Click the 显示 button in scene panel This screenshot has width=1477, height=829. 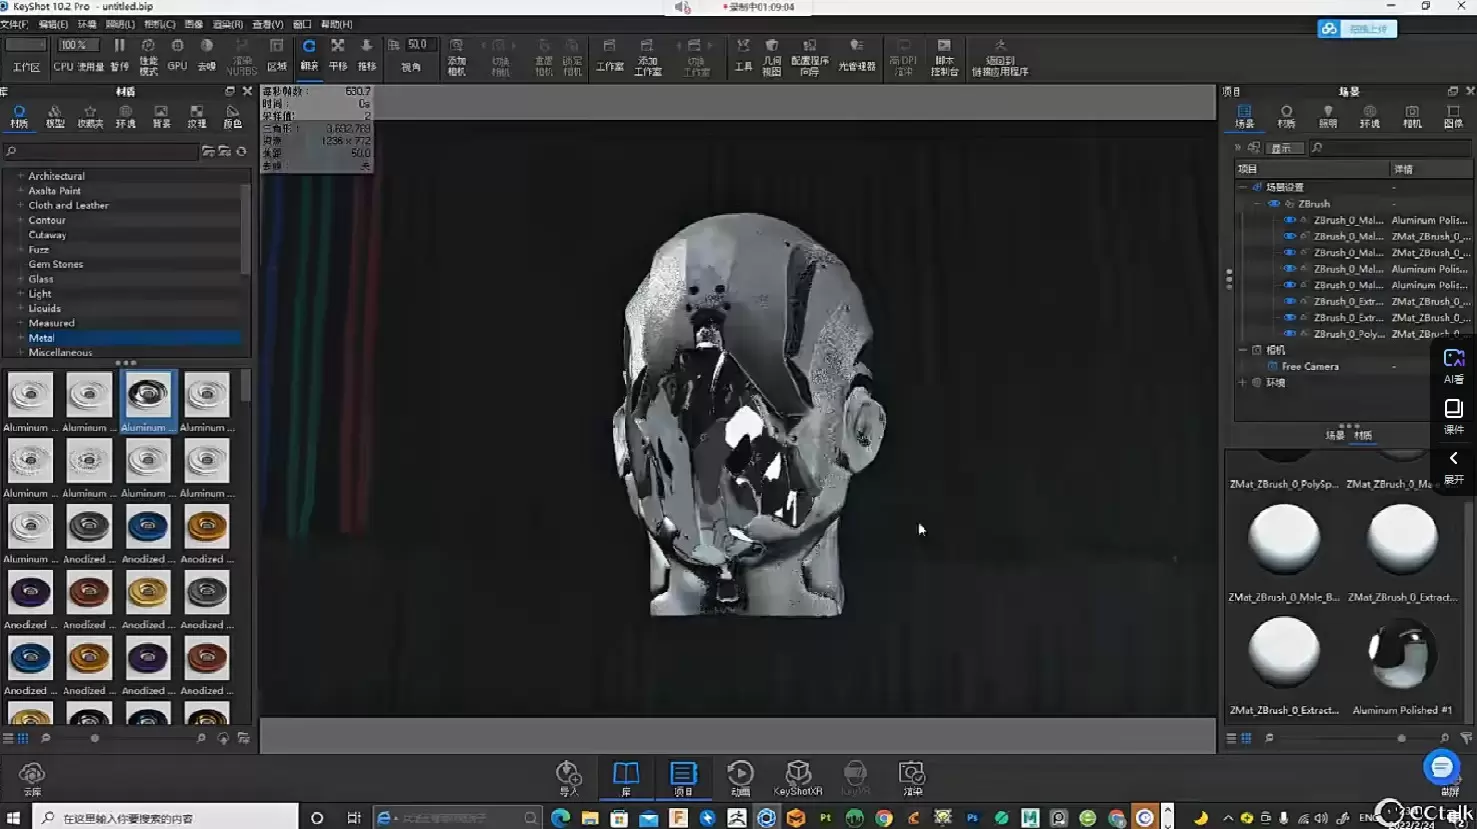click(x=1285, y=148)
